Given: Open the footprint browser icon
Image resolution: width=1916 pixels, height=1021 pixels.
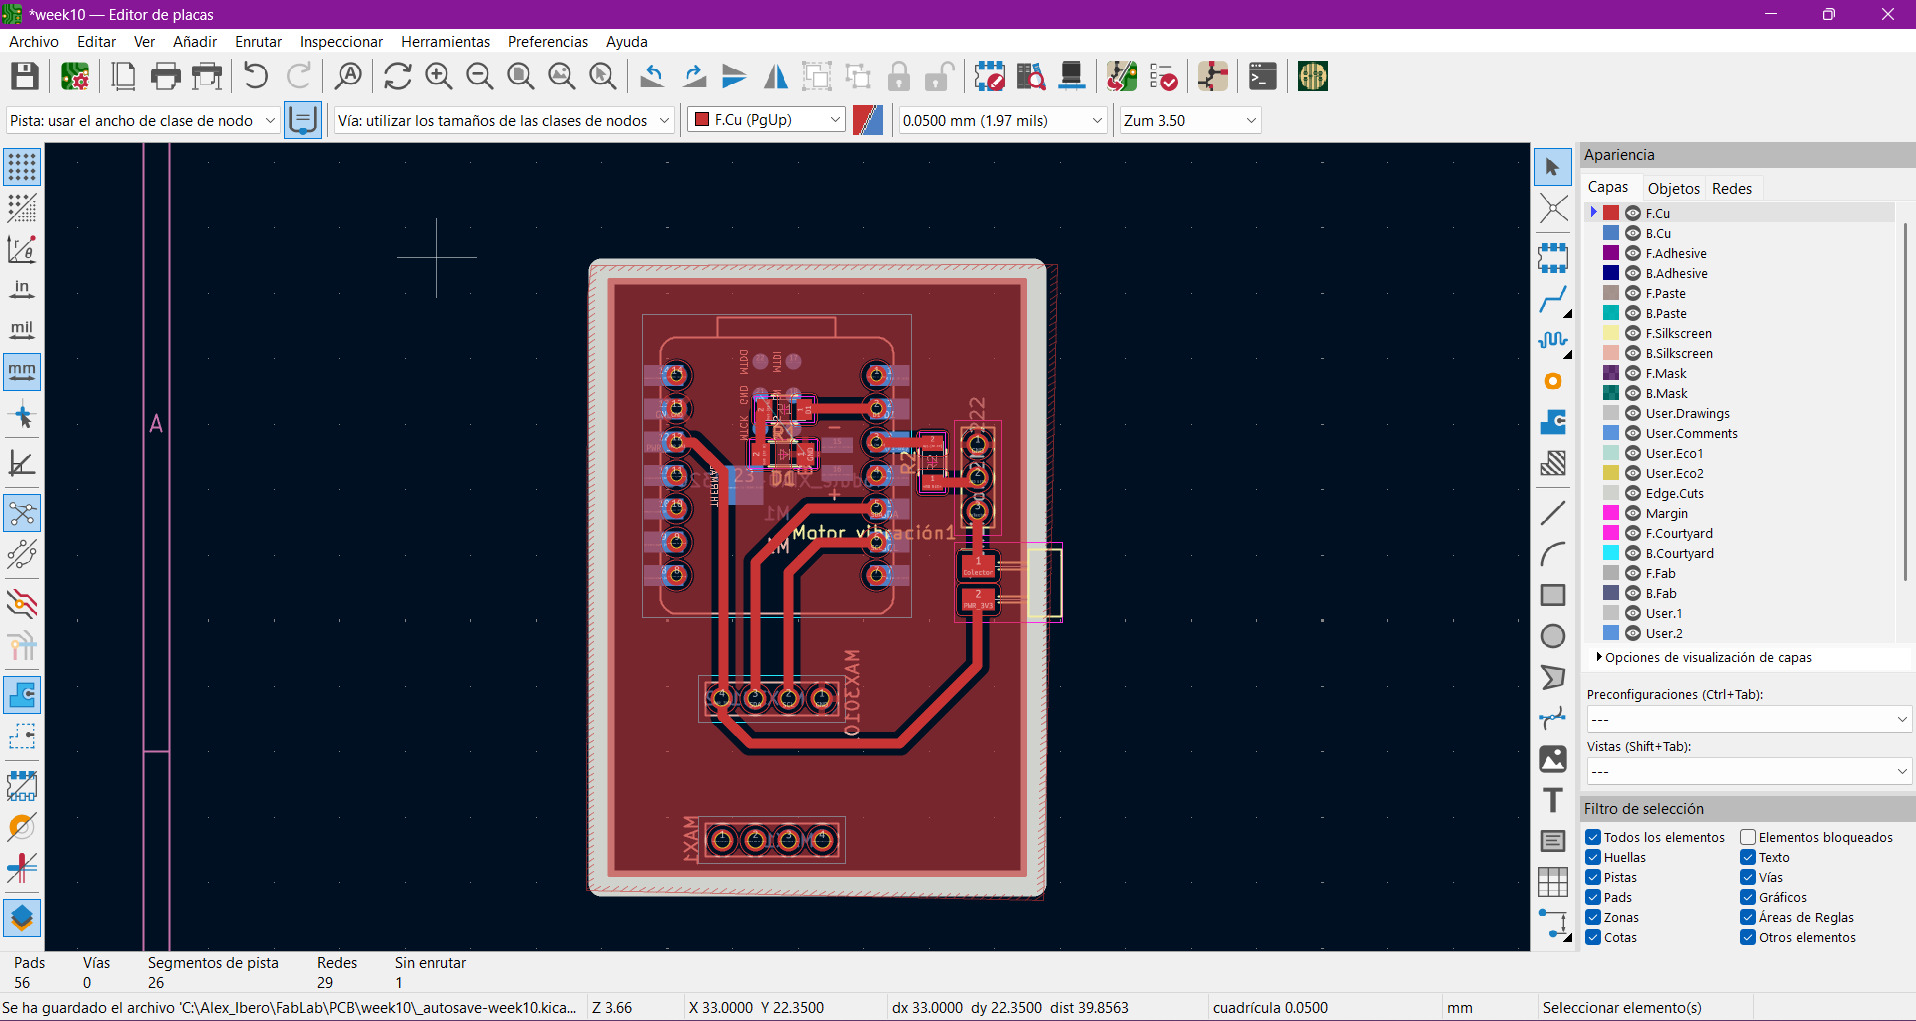Looking at the screenshot, I should pyautogui.click(x=1030, y=76).
